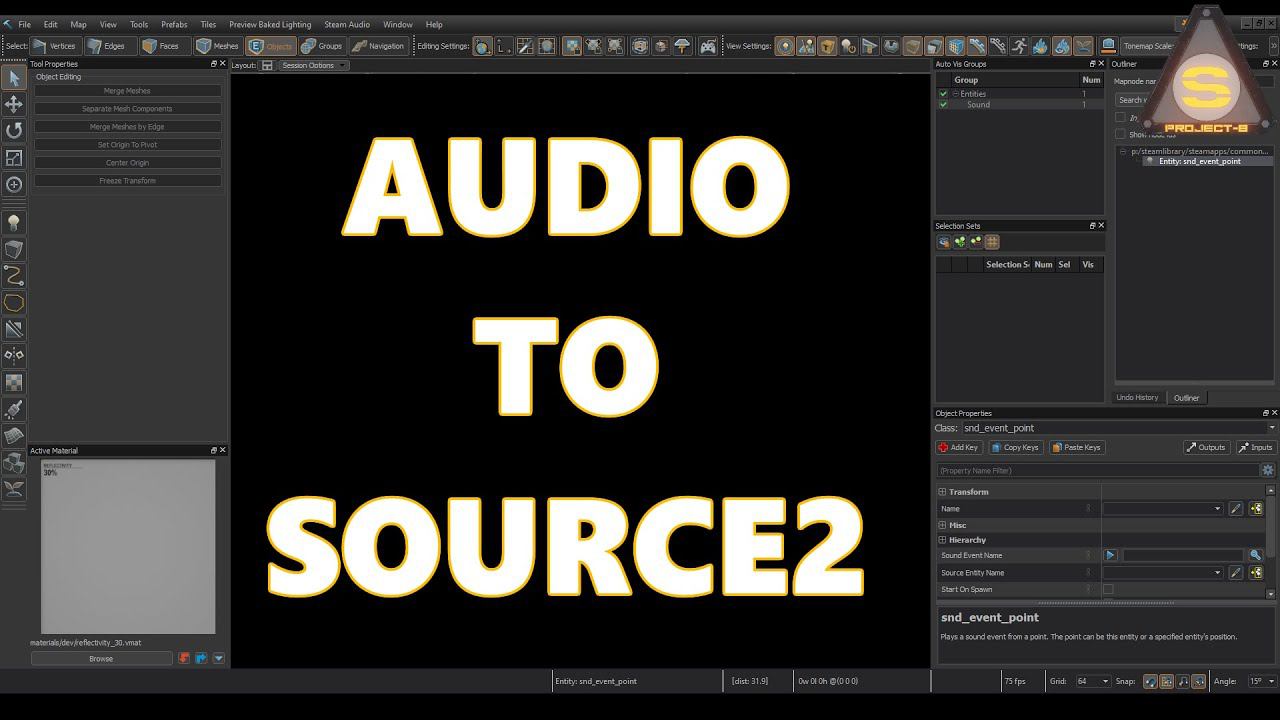
Task: Open the Grid size 64 dropdown
Action: pos(1092,681)
